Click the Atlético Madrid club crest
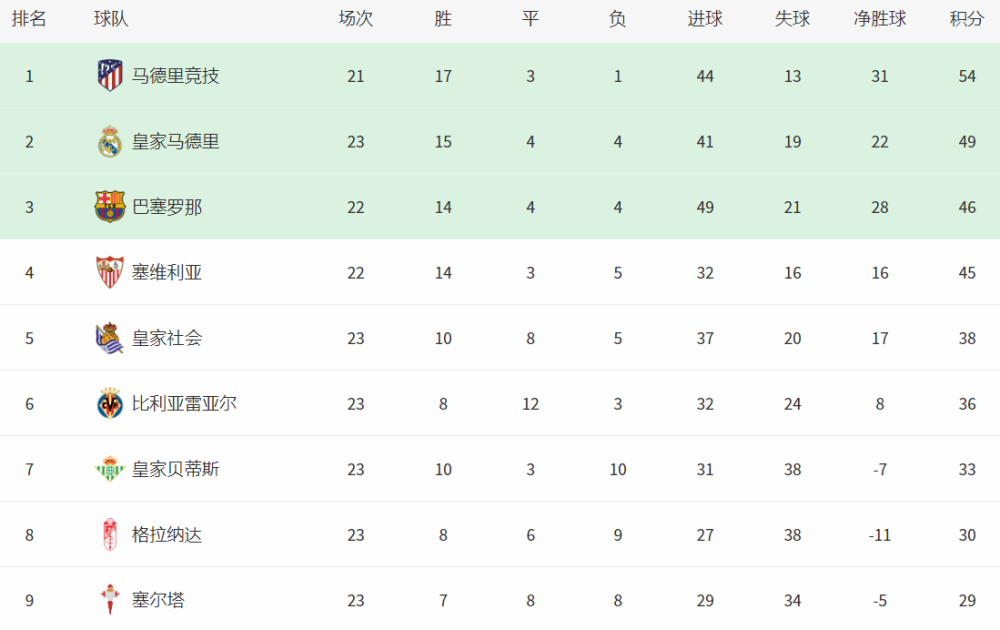The width and height of the screenshot is (1000, 630). (x=110, y=75)
